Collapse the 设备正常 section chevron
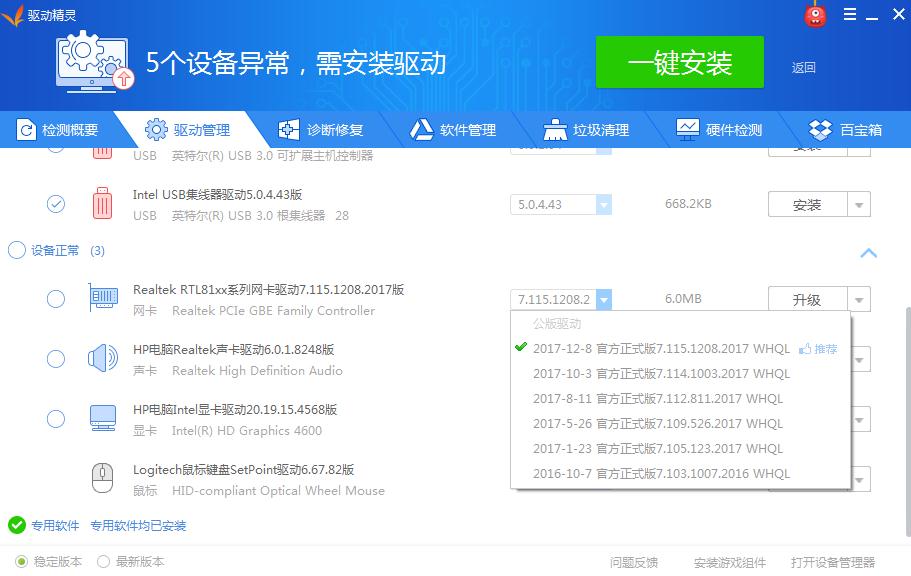 (868, 254)
